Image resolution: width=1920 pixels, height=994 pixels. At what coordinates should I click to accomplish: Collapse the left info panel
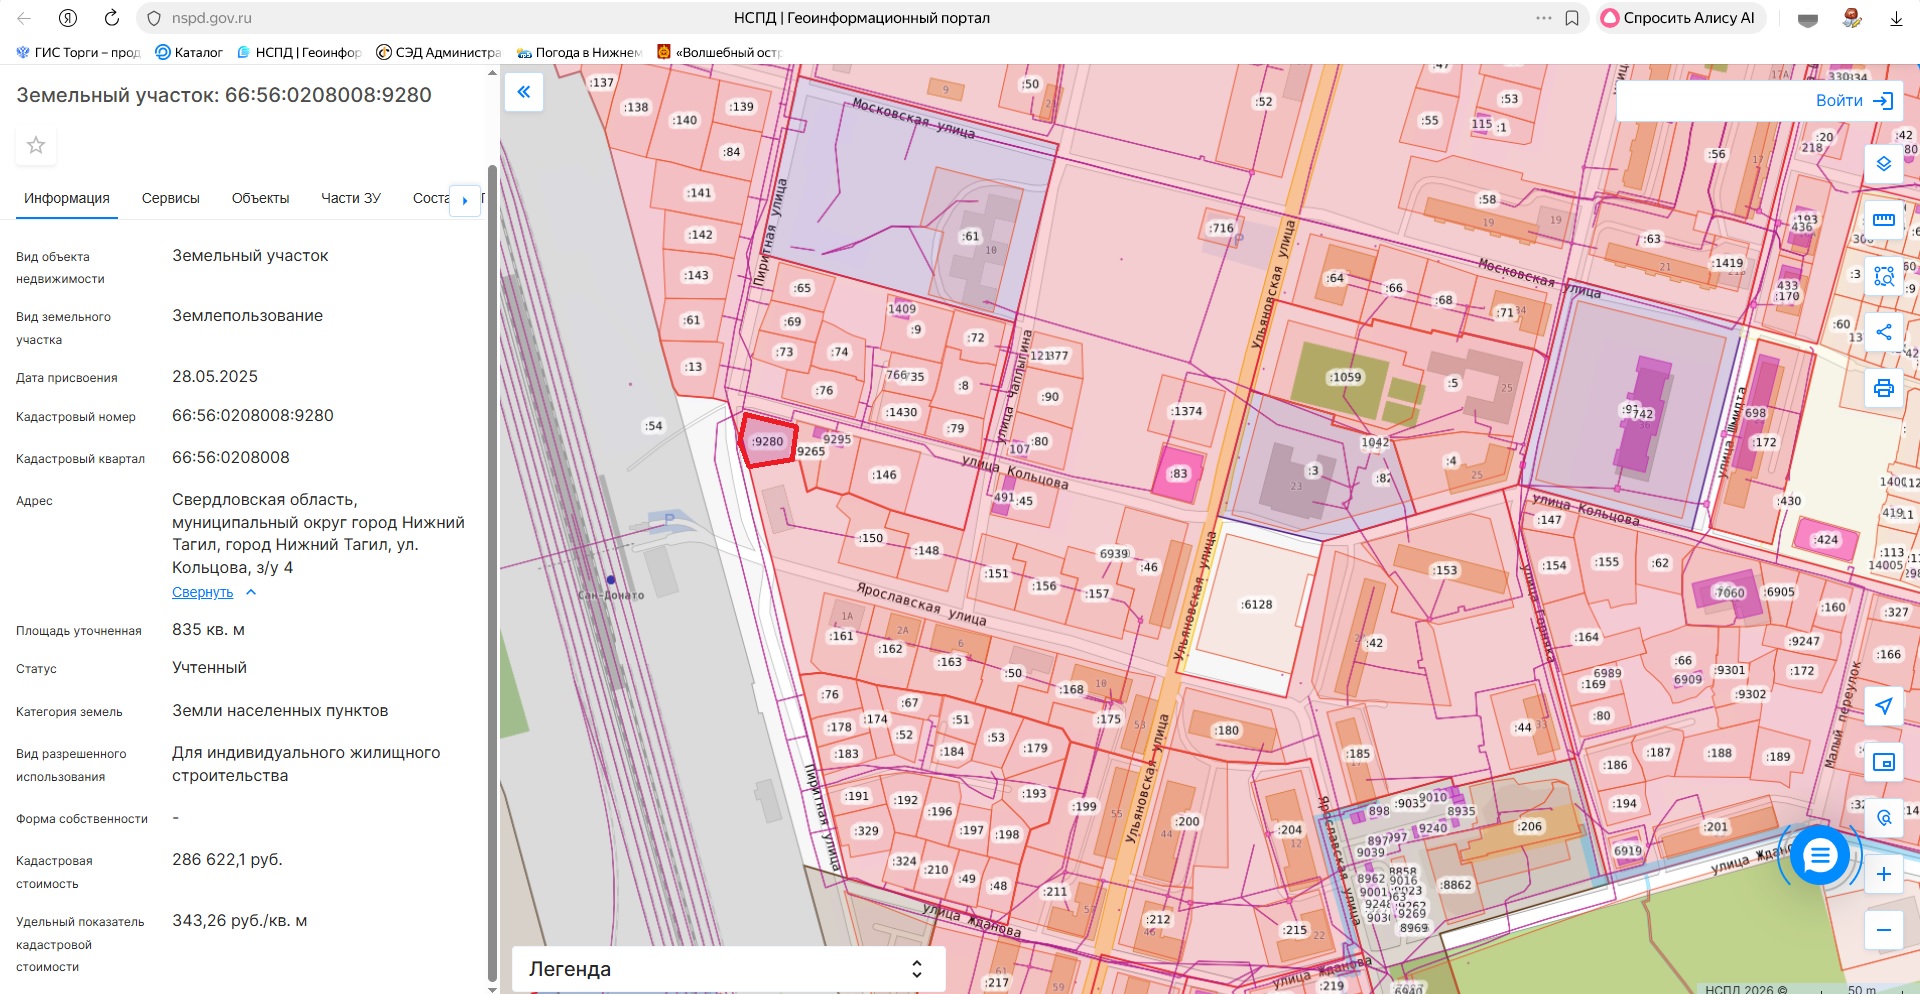pyautogui.click(x=523, y=92)
